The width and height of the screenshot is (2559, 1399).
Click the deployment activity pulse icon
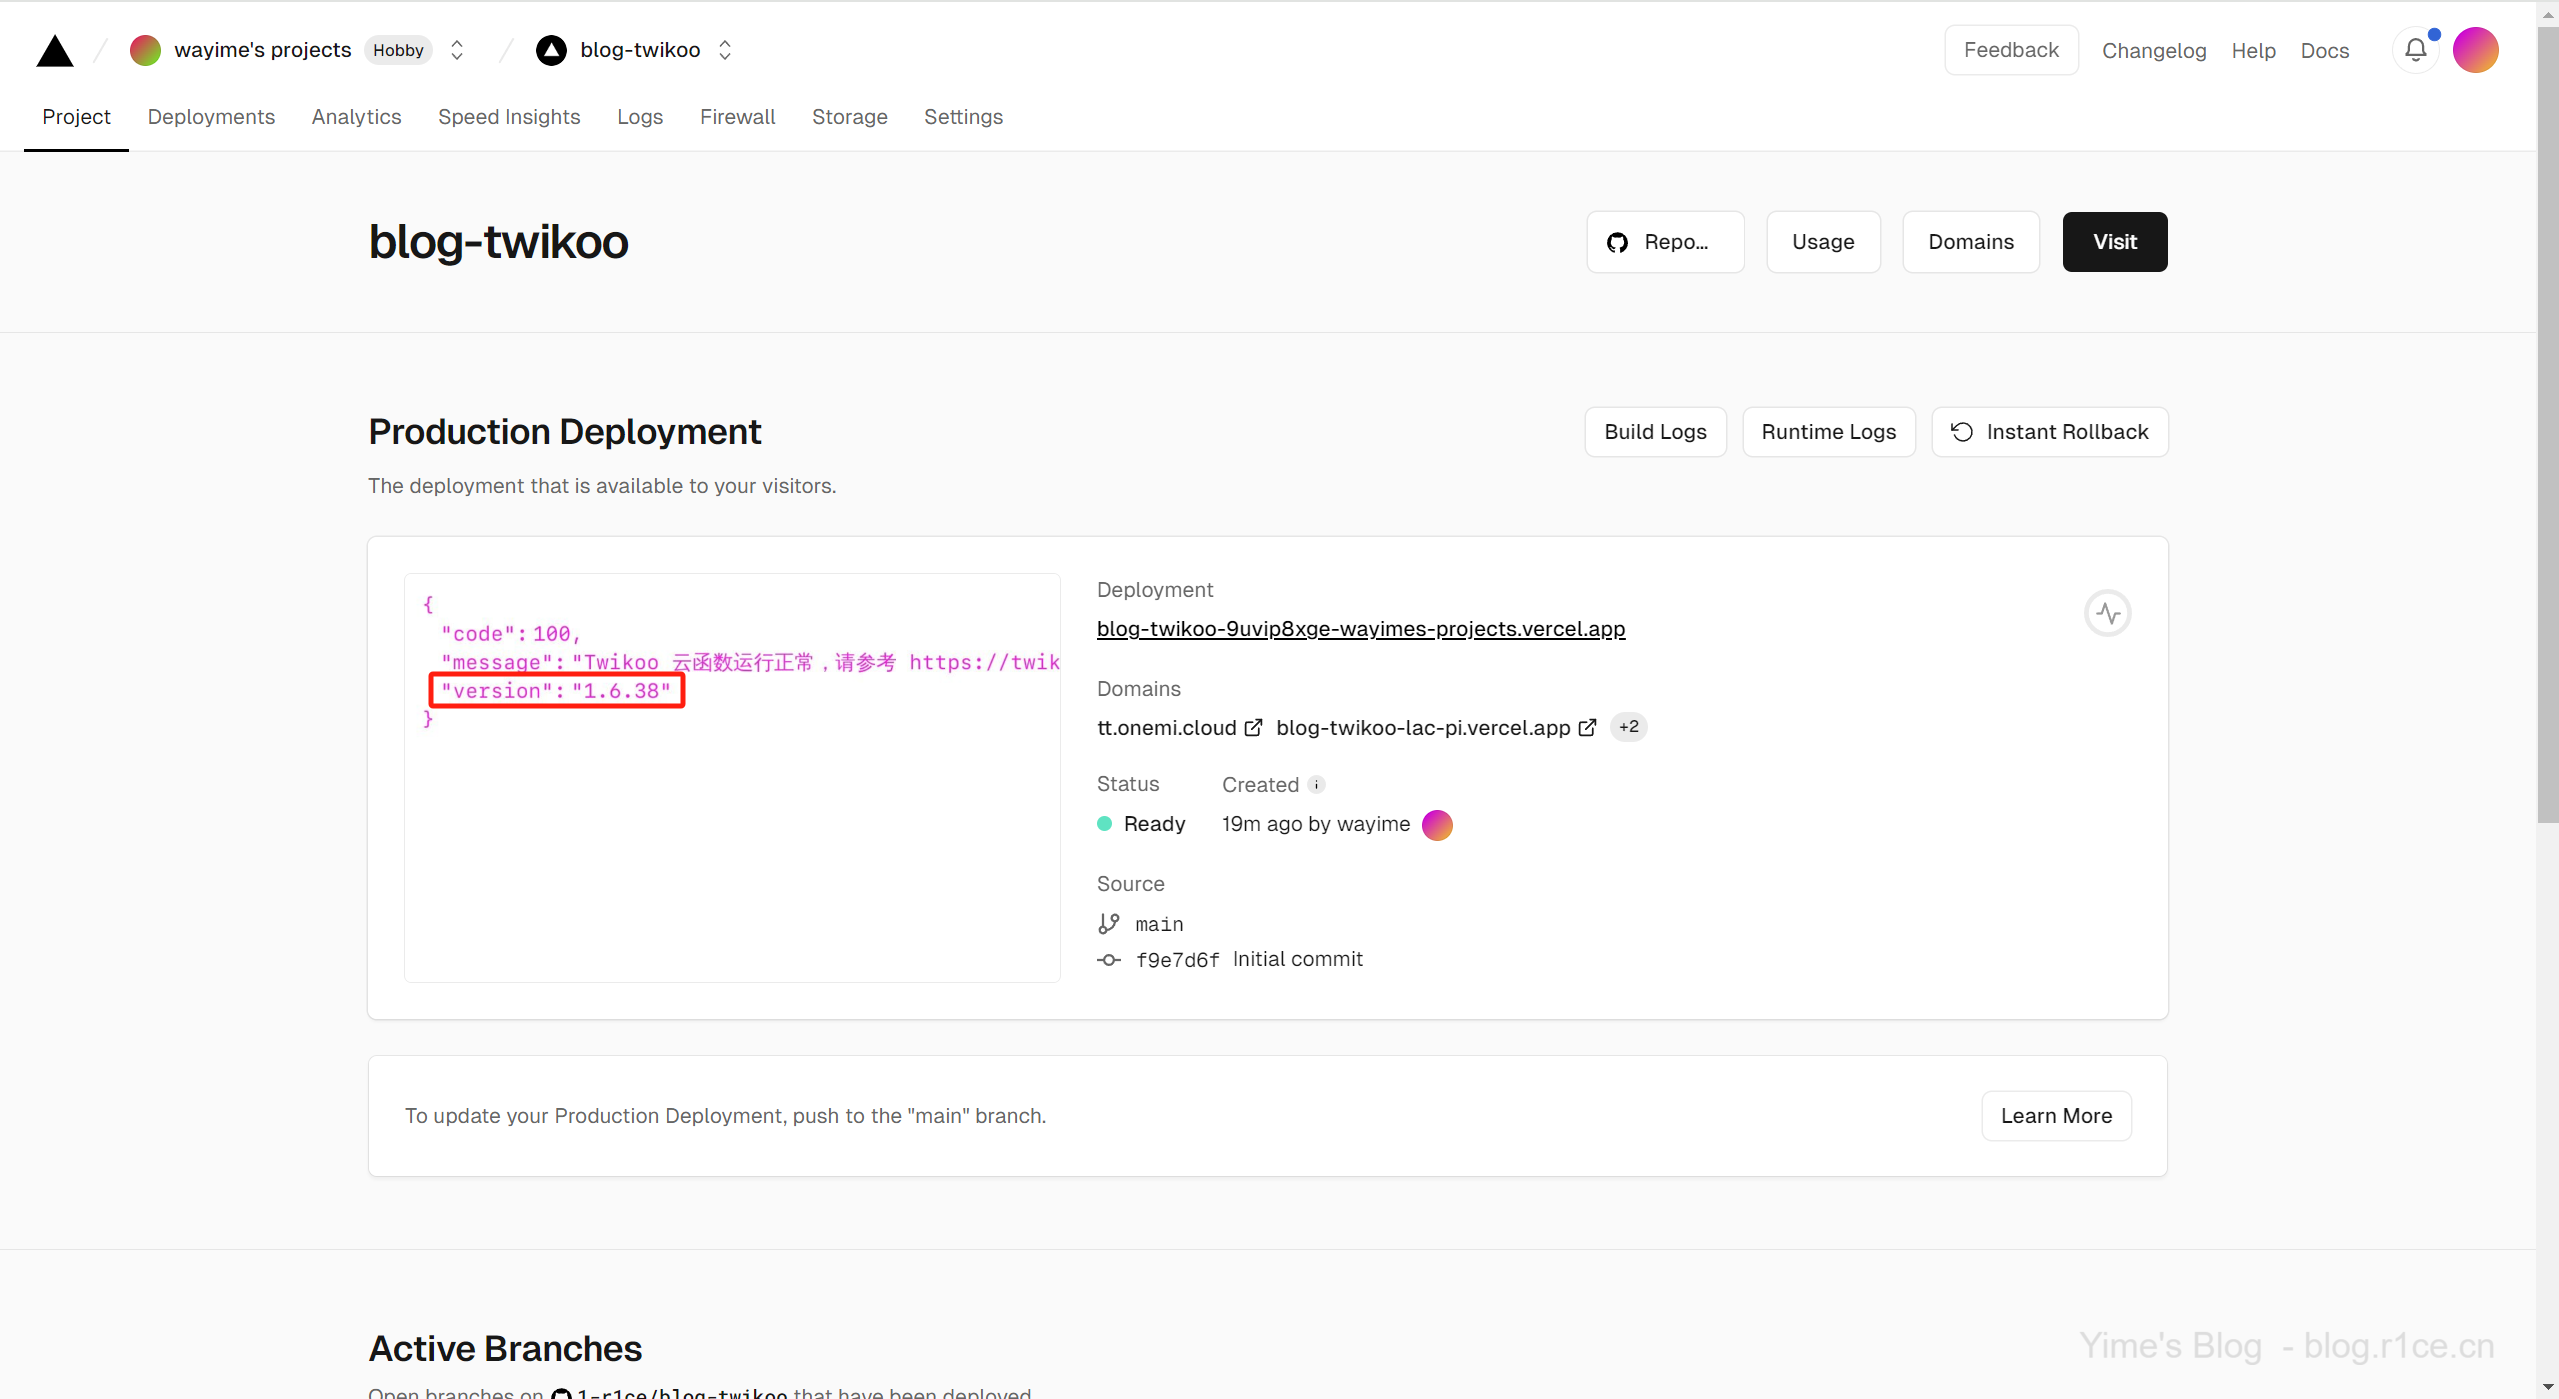point(2107,613)
